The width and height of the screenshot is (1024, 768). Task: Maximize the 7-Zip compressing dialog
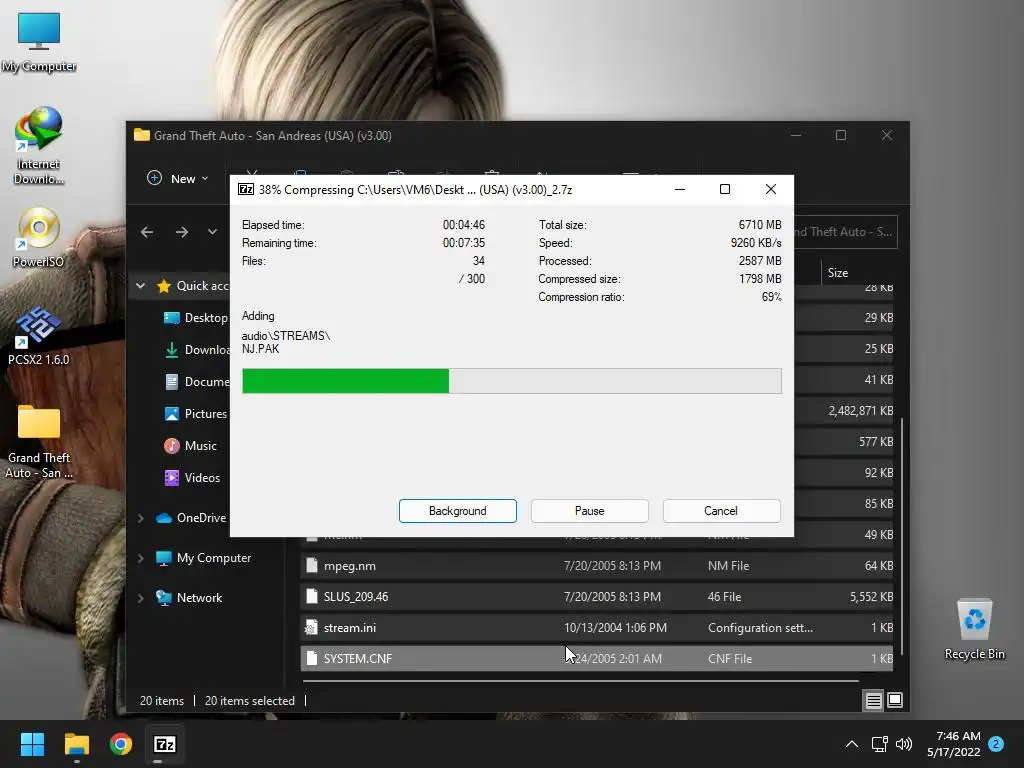point(724,189)
